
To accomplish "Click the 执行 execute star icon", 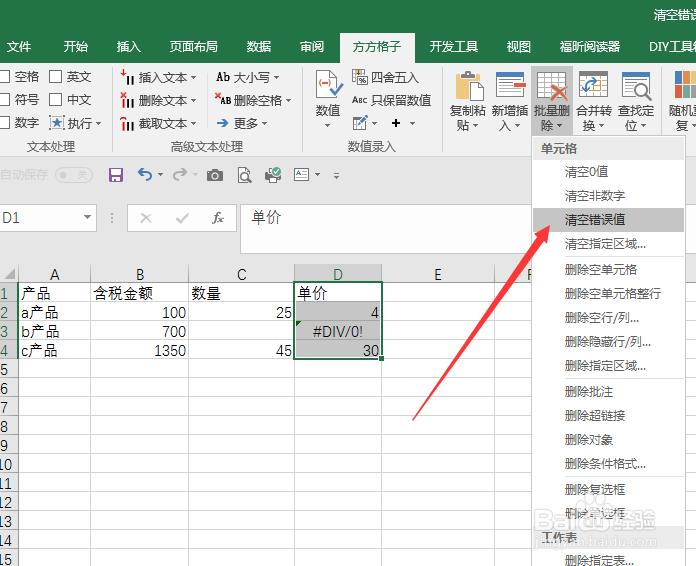I will (57, 123).
